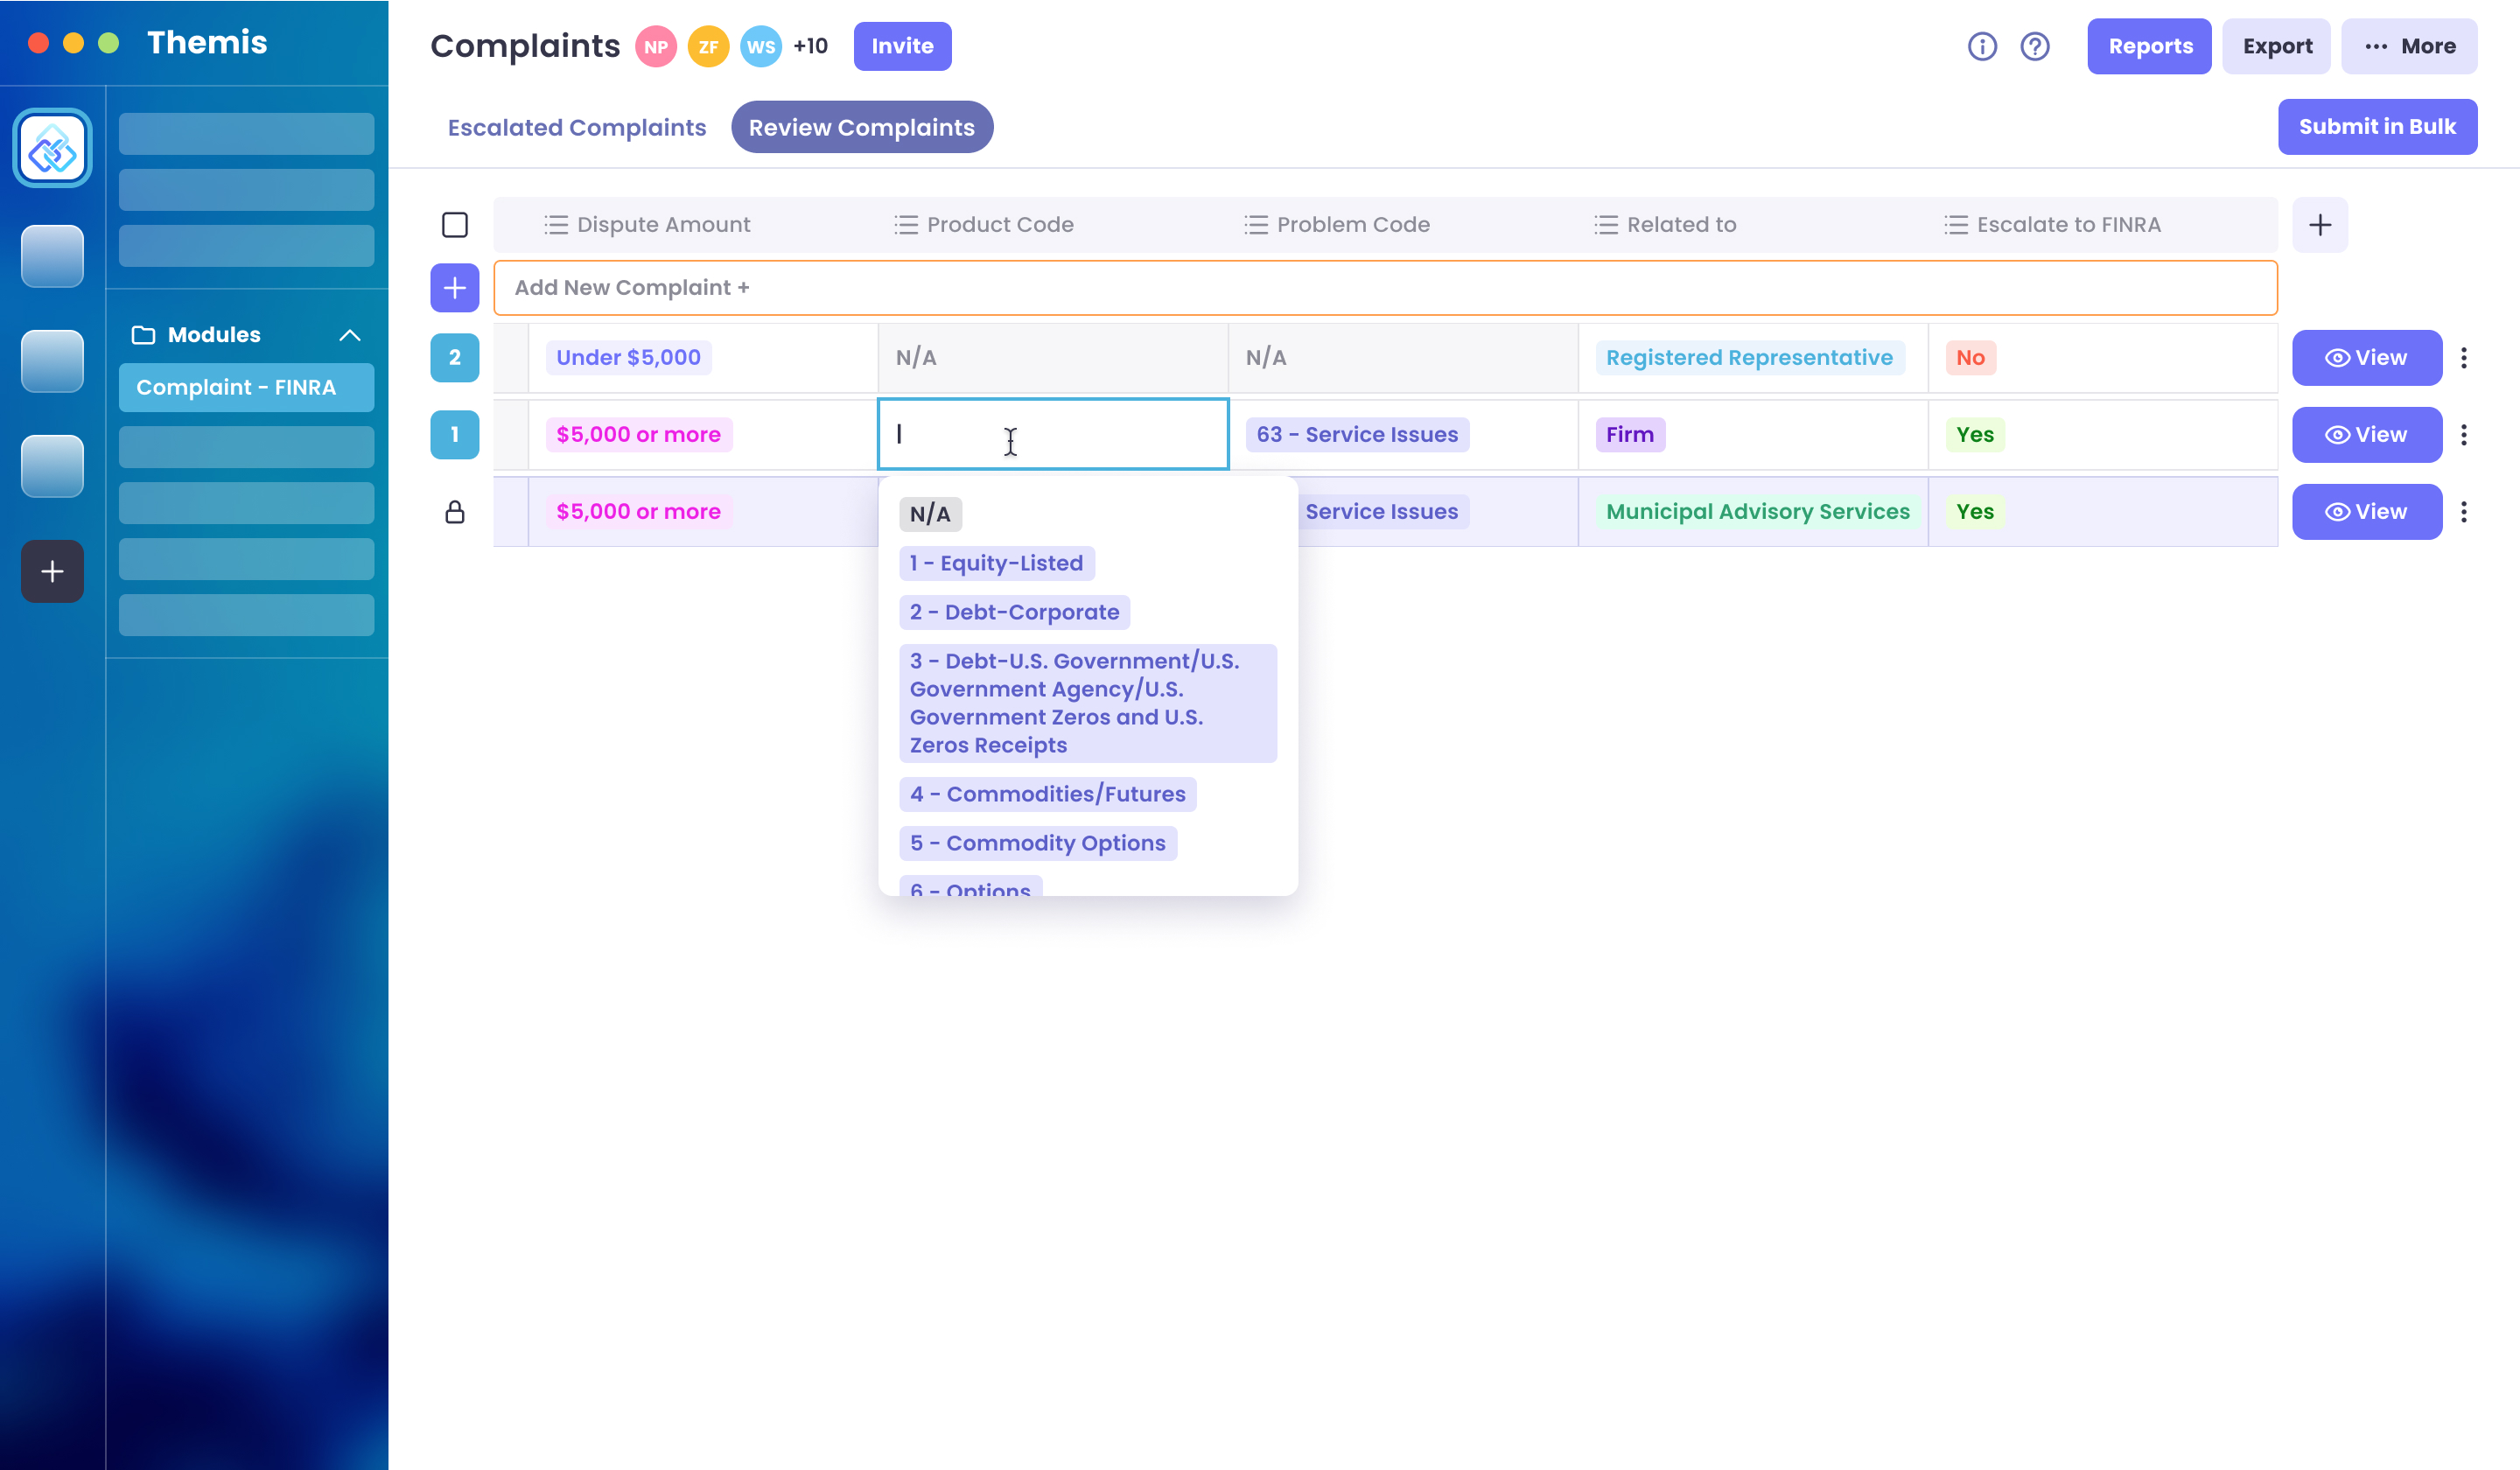2520x1470 pixels.
Task: View complaint row with Municipal Advisory Services
Action: point(2365,512)
